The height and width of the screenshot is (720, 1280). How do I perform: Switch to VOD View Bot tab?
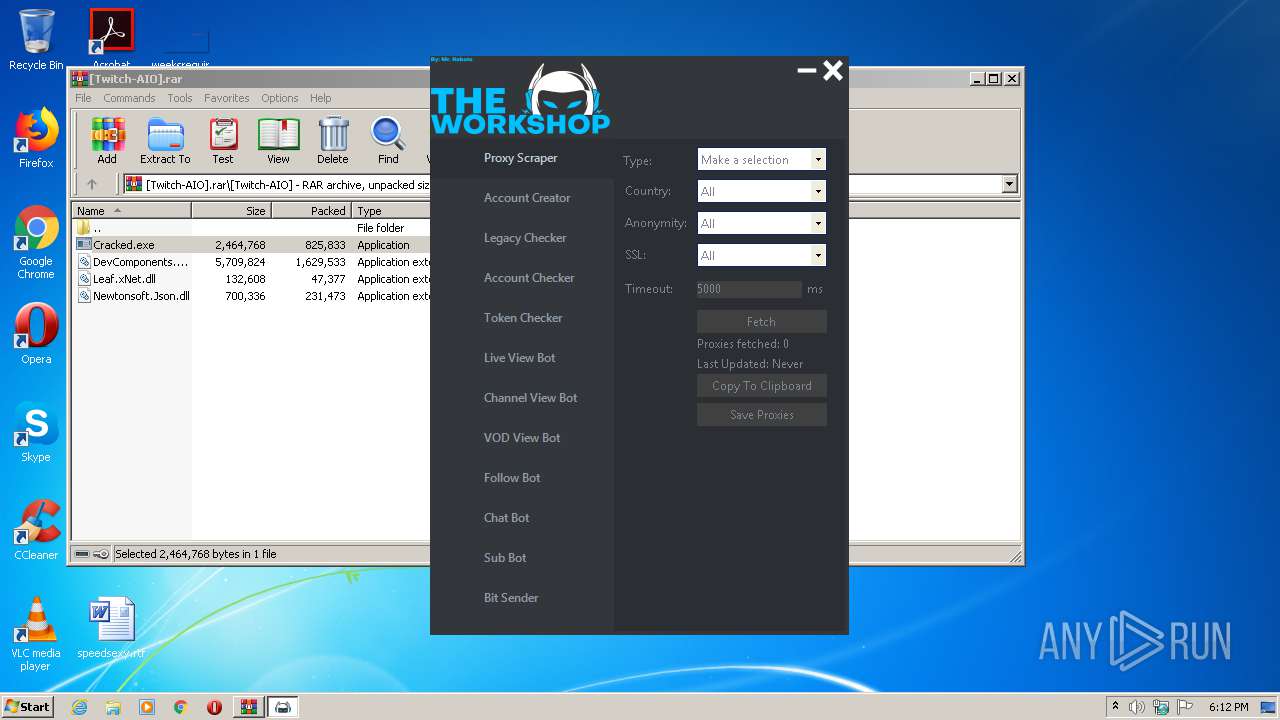coord(522,438)
